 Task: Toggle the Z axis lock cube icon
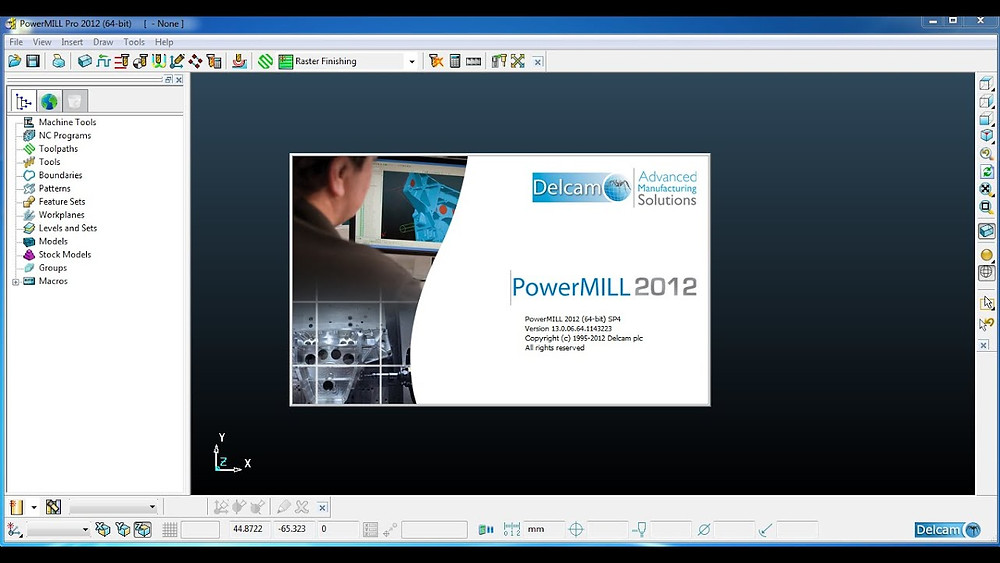point(143,529)
